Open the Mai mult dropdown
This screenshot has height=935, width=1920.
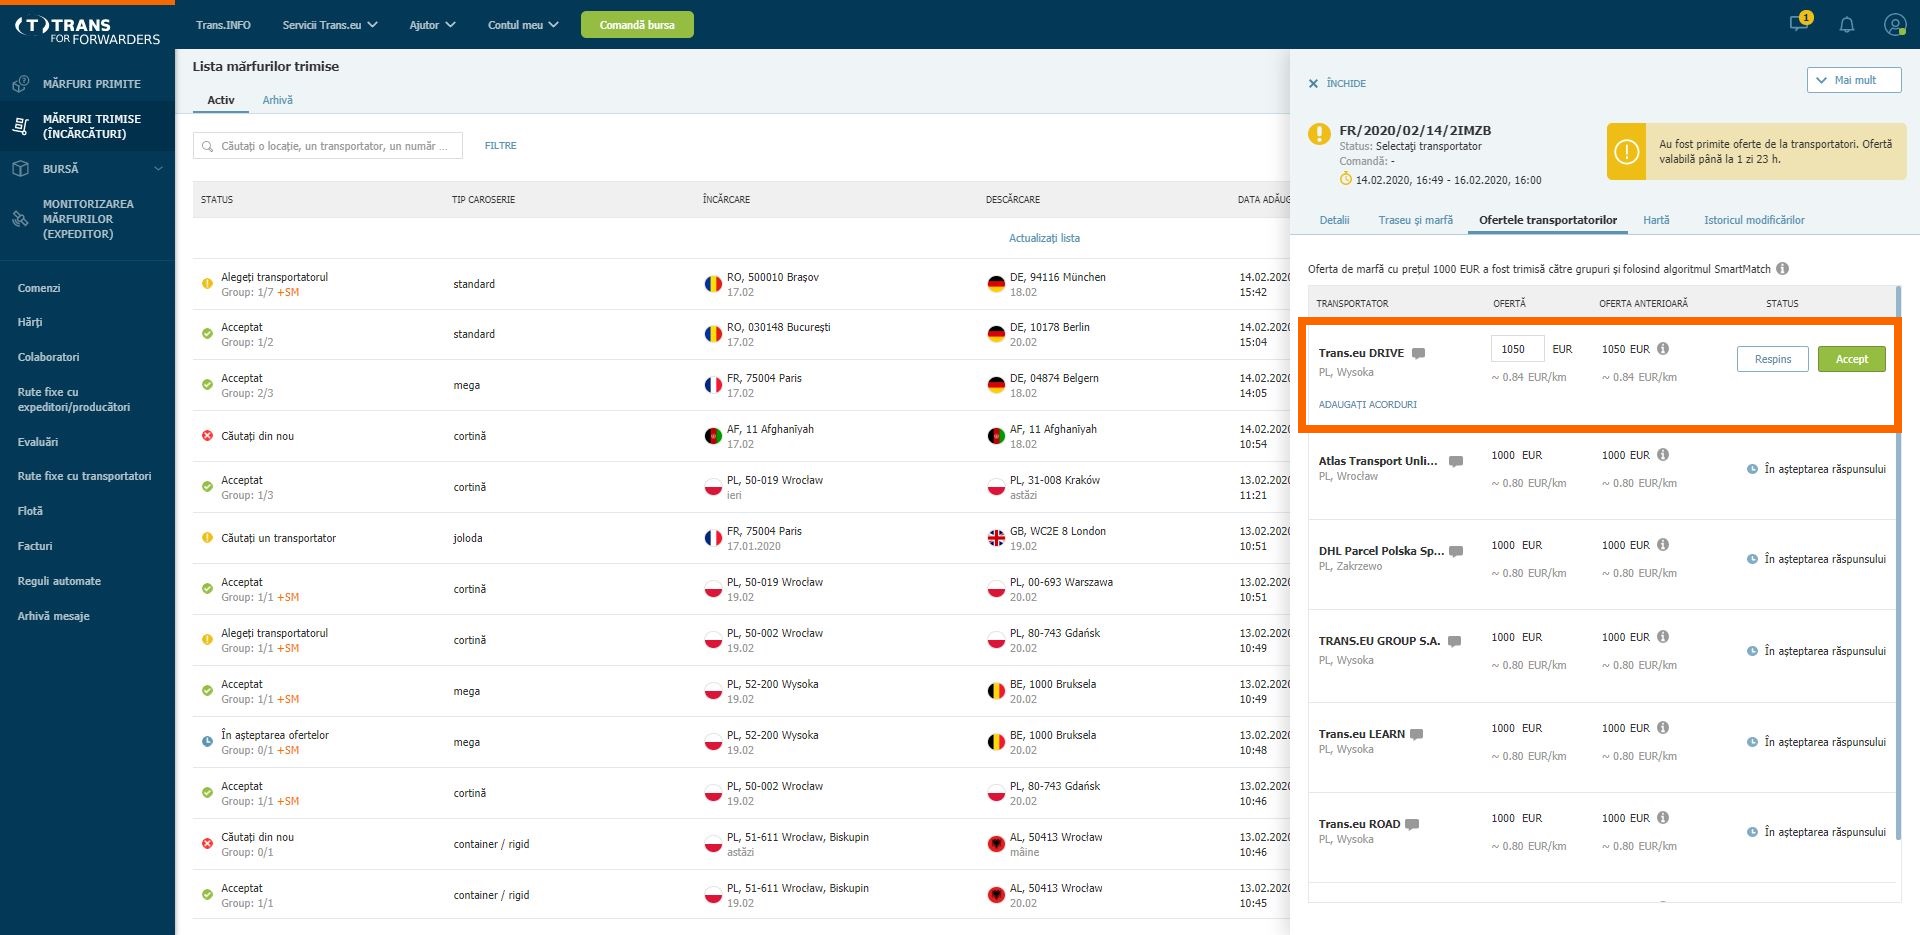click(x=1854, y=80)
